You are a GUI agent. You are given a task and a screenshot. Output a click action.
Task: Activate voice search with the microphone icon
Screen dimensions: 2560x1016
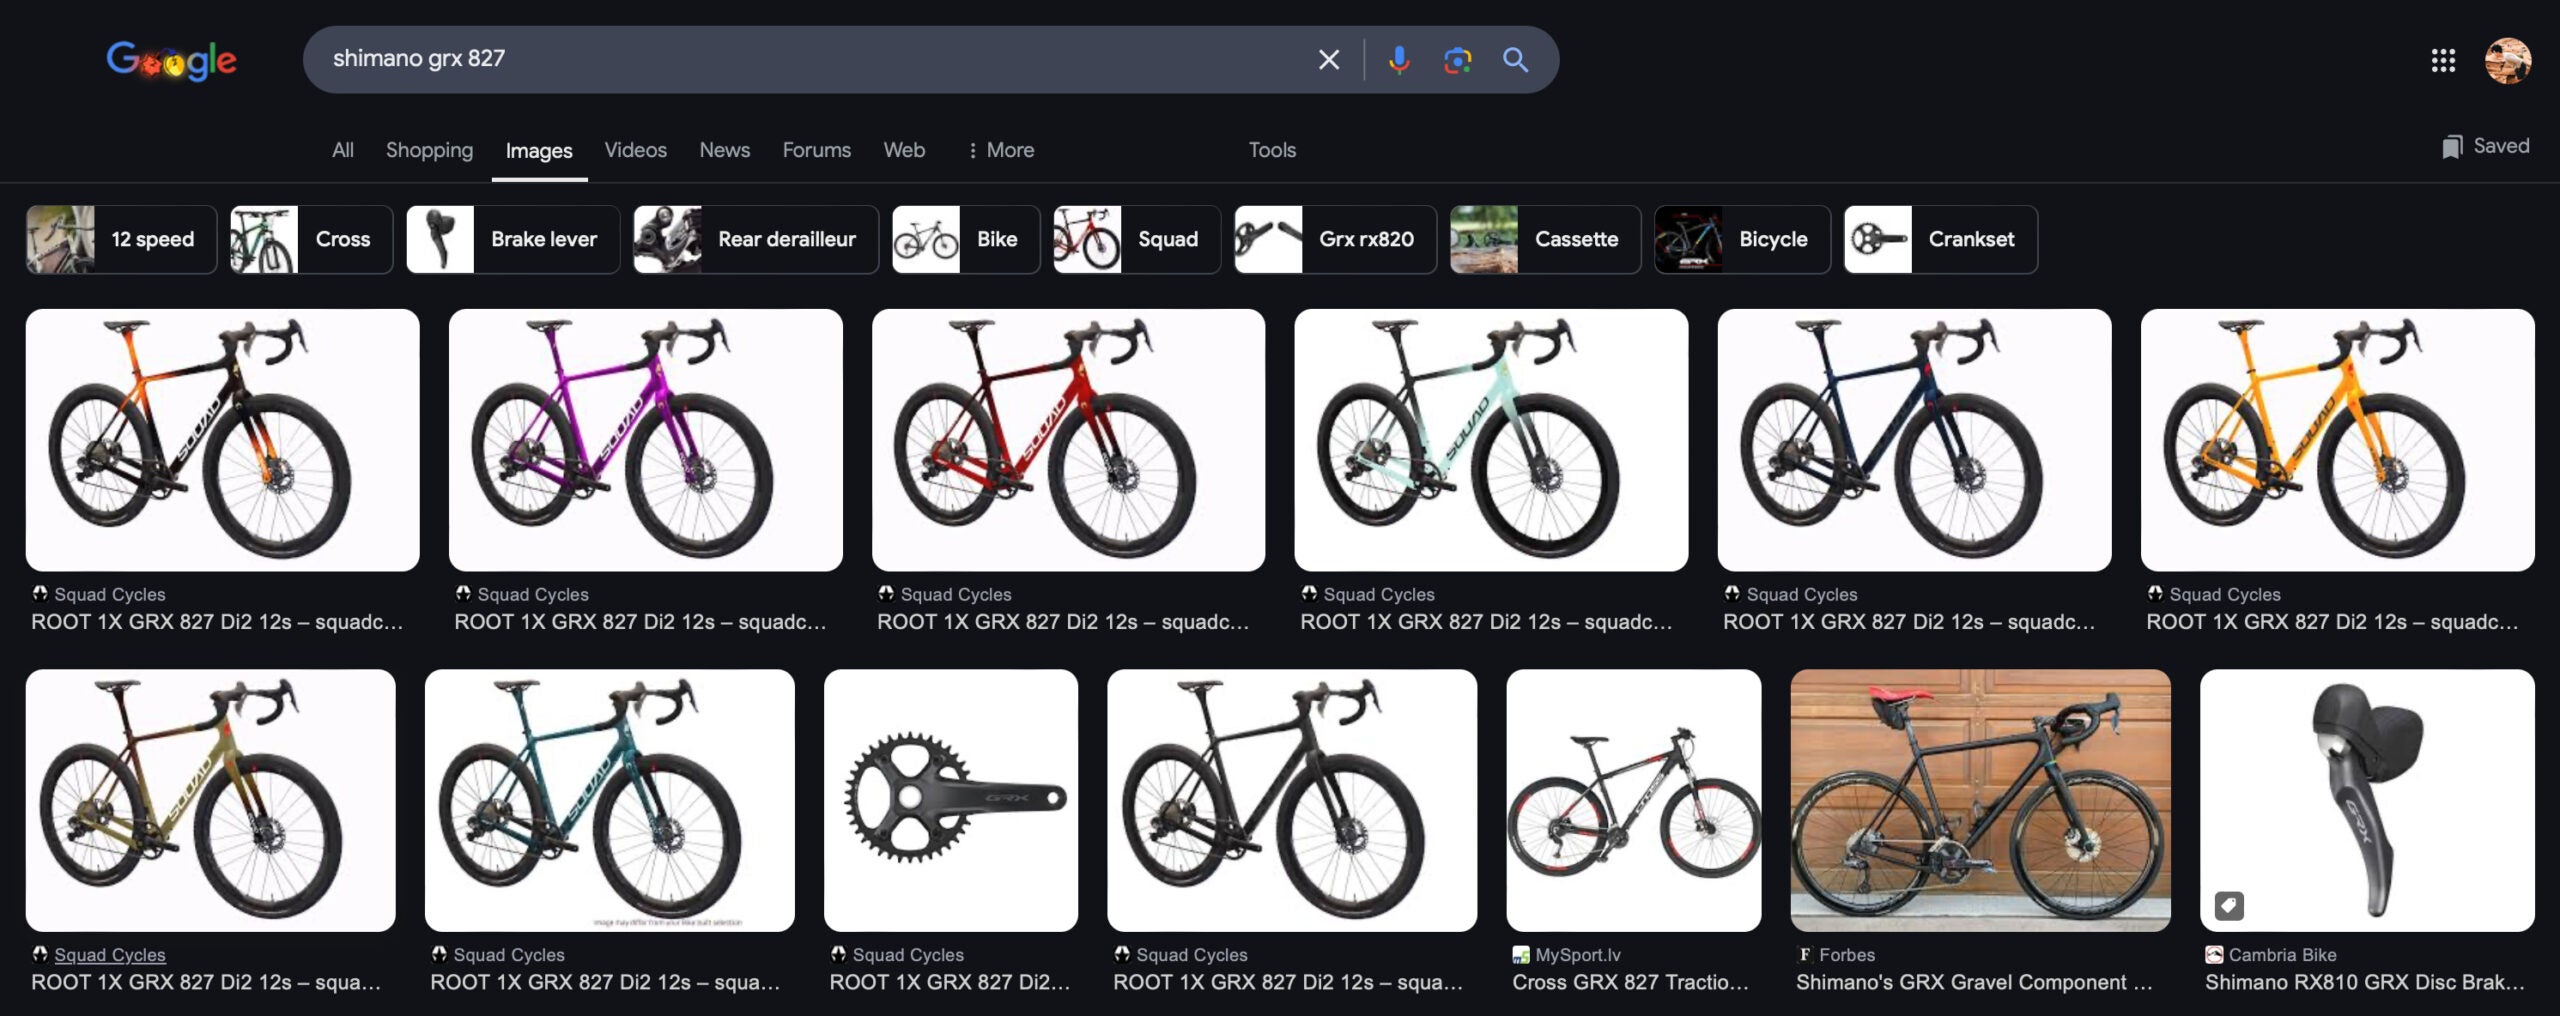click(1399, 59)
